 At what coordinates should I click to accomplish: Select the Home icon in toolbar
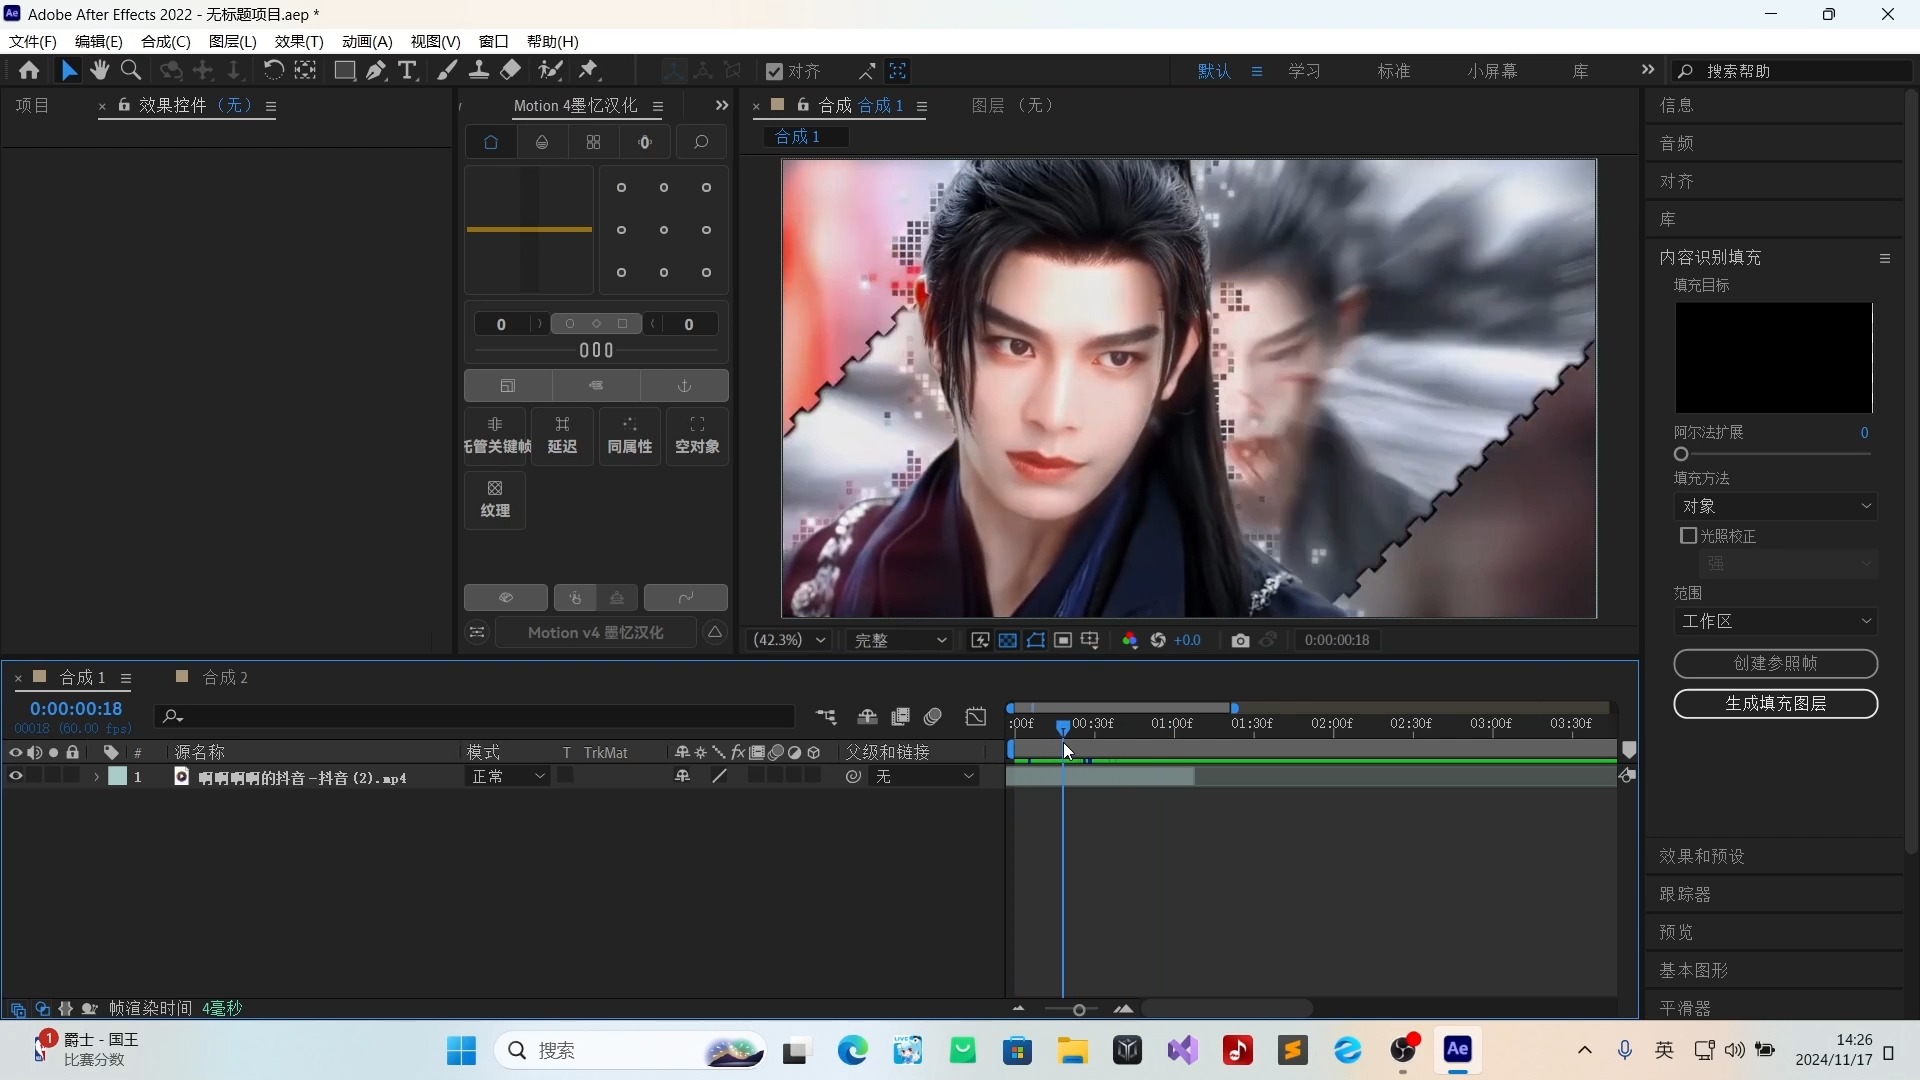pyautogui.click(x=29, y=71)
